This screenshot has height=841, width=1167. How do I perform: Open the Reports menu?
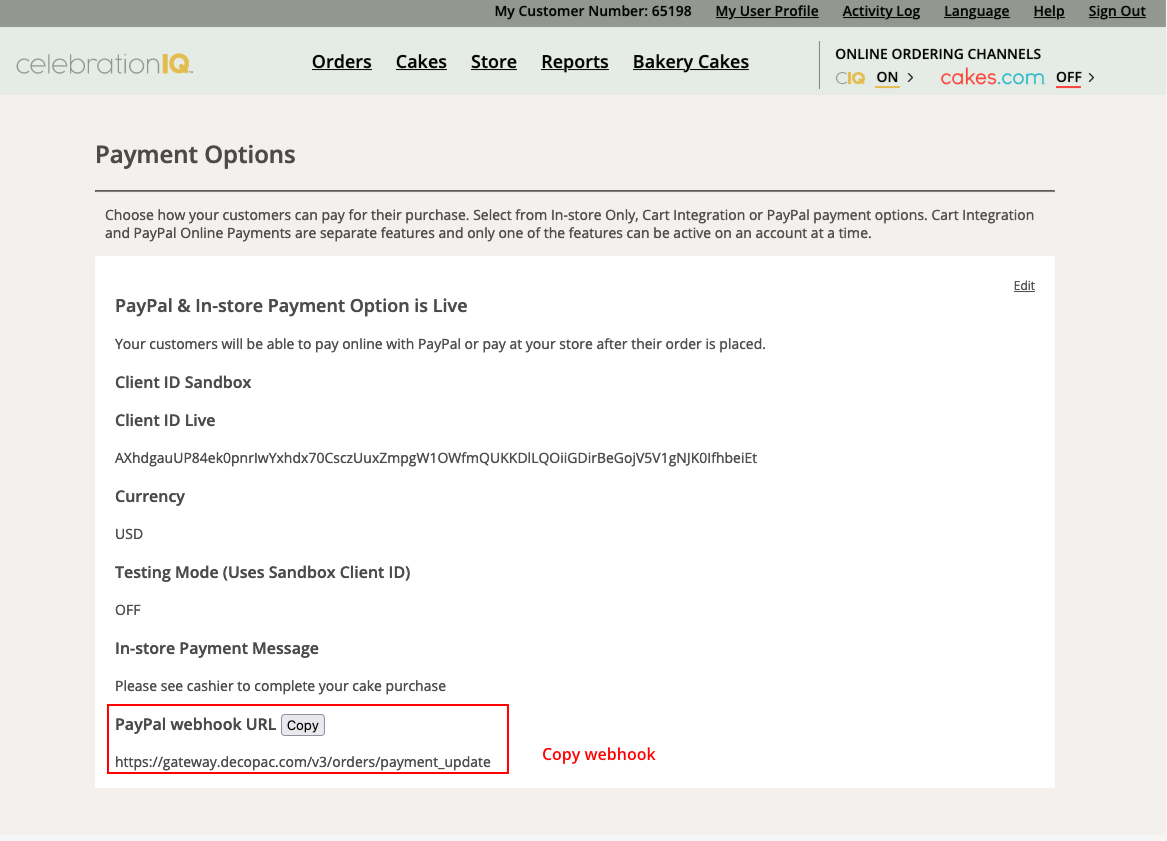[575, 62]
